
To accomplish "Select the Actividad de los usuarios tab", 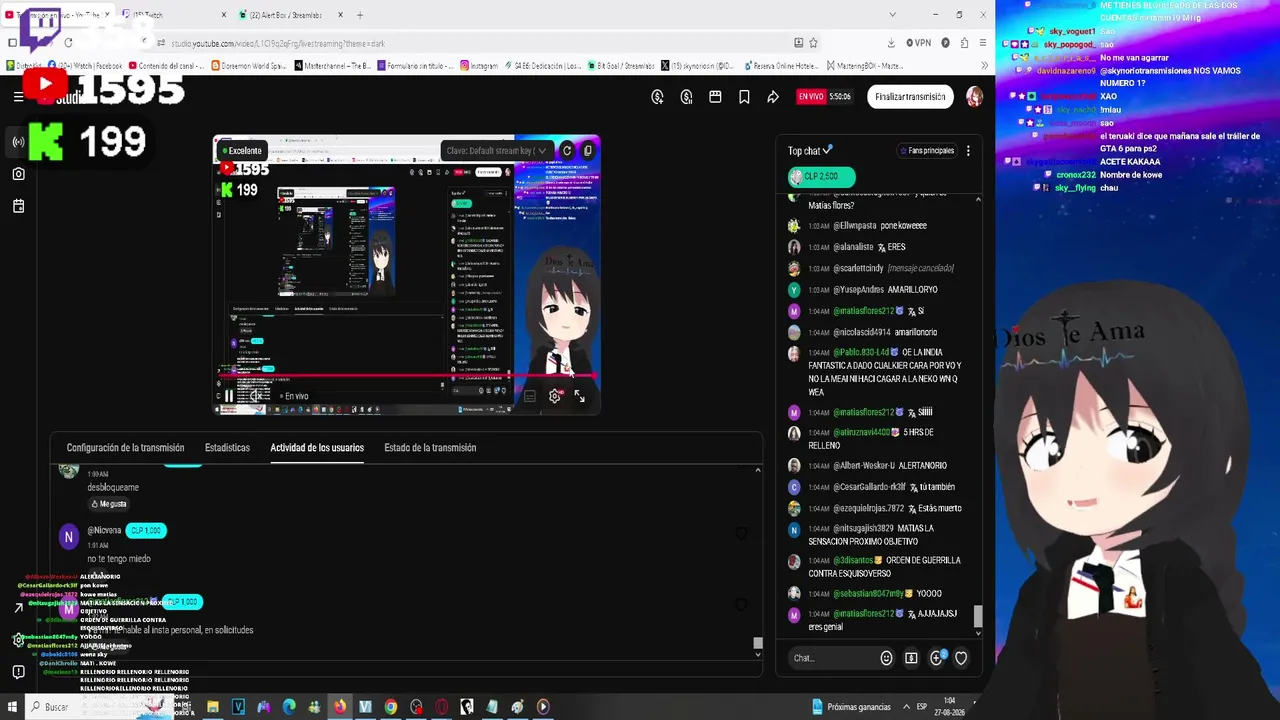I will [317, 448].
